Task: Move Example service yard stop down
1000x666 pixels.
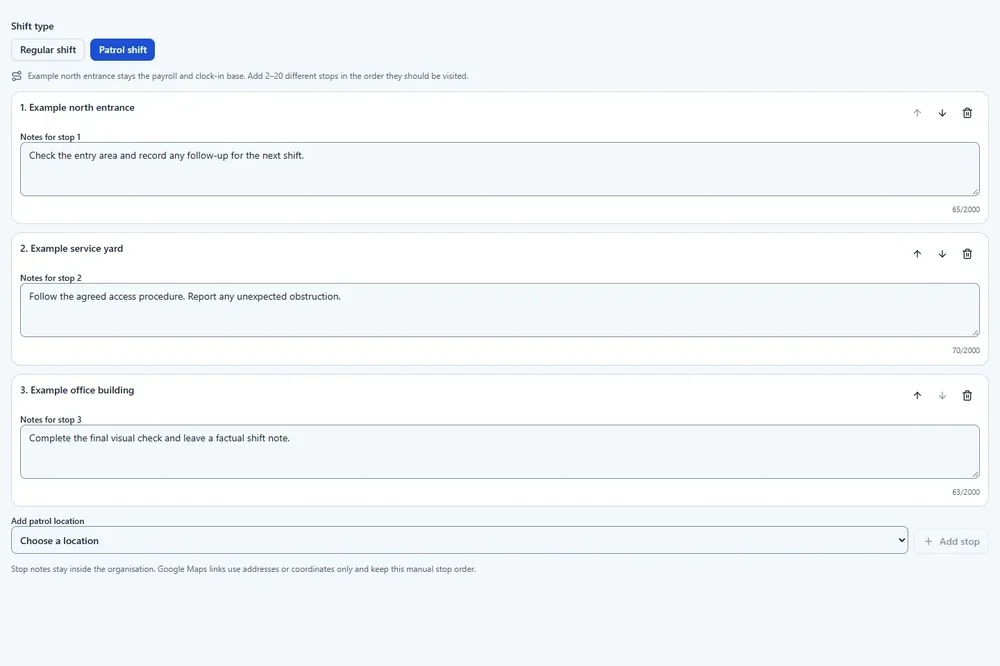Action: 942,254
